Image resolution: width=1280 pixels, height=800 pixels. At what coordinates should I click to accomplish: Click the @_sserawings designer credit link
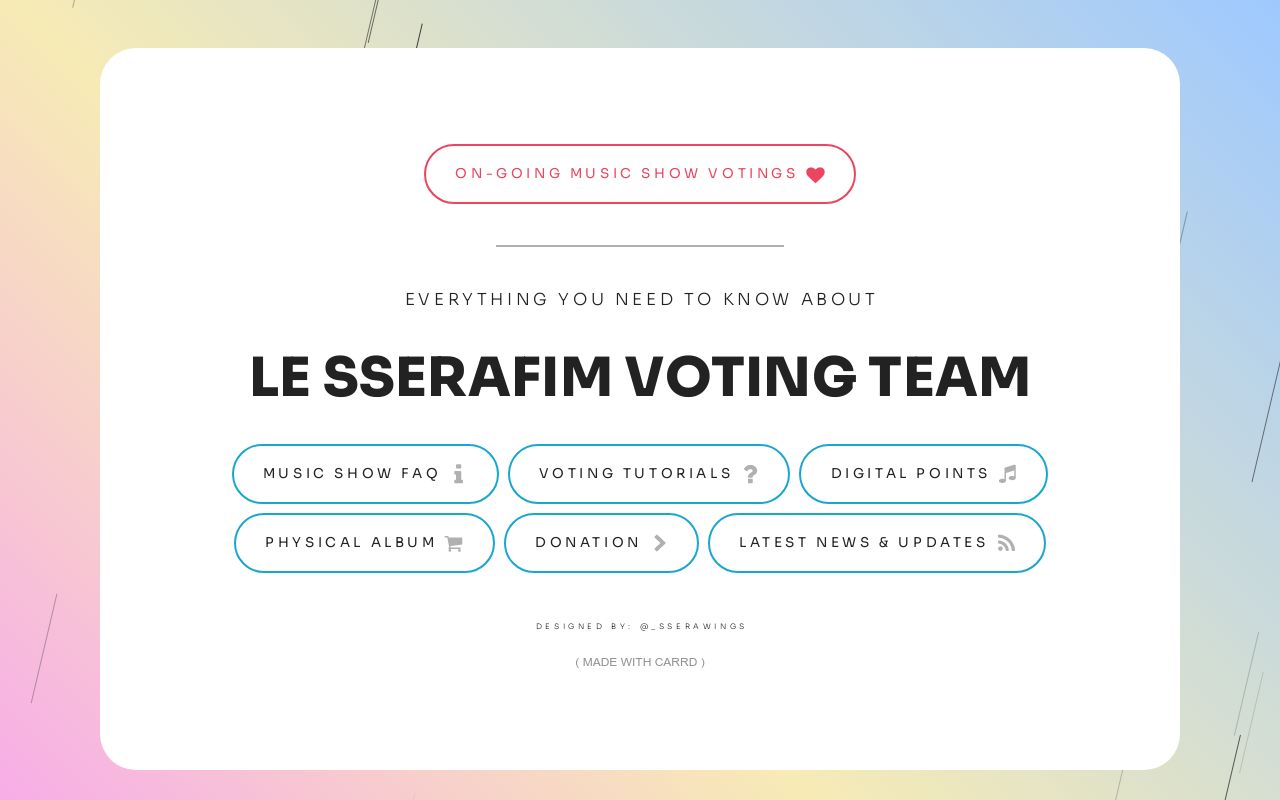pos(694,626)
